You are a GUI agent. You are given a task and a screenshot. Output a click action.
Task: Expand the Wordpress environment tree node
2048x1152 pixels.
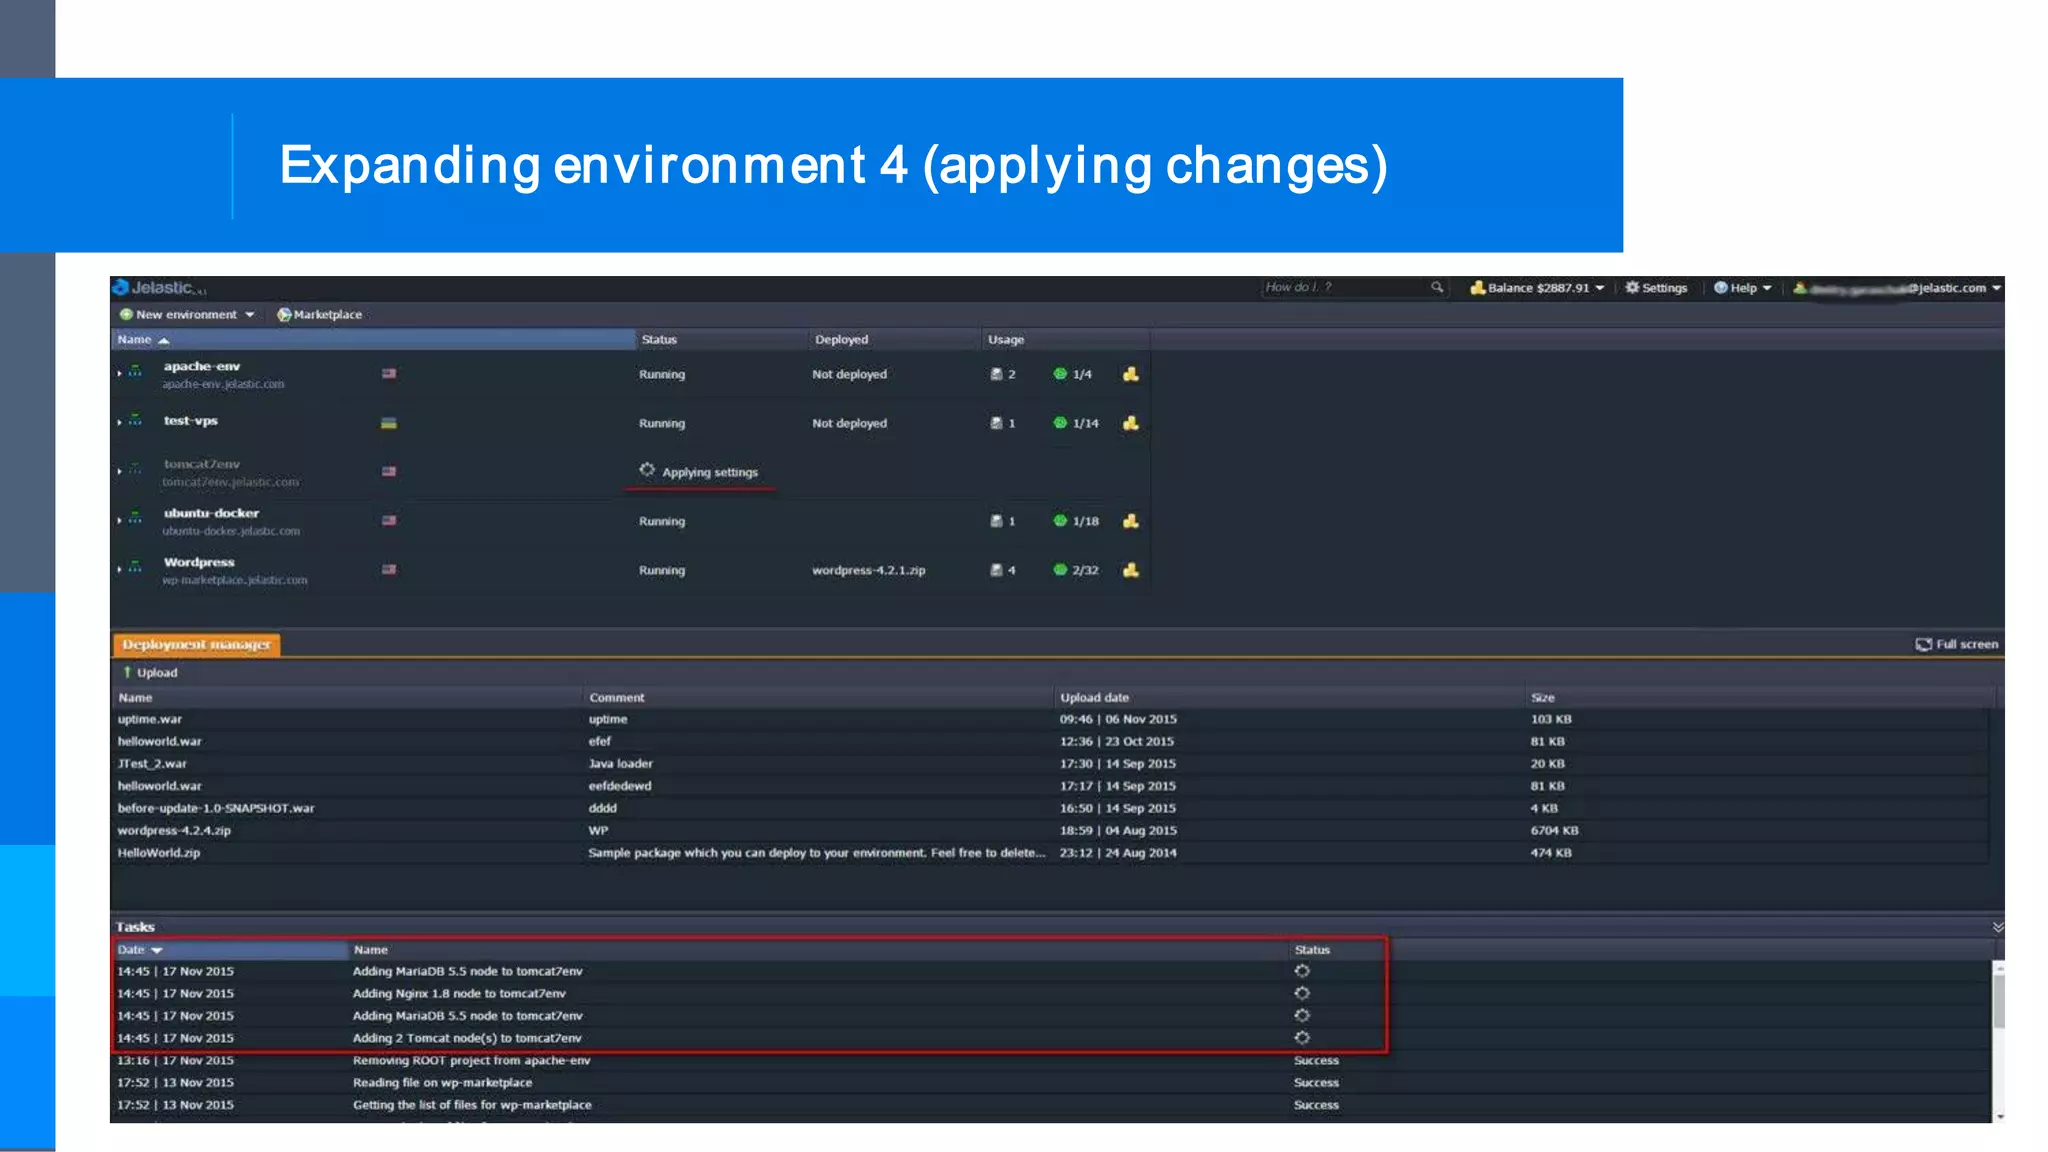pyautogui.click(x=119, y=569)
